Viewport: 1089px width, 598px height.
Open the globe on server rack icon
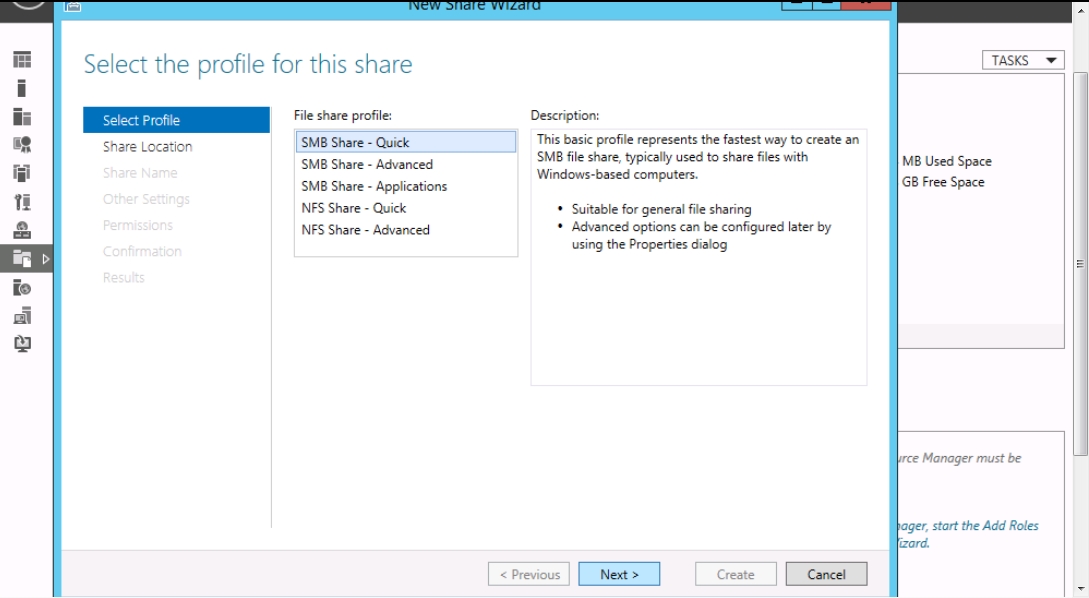pos(22,230)
